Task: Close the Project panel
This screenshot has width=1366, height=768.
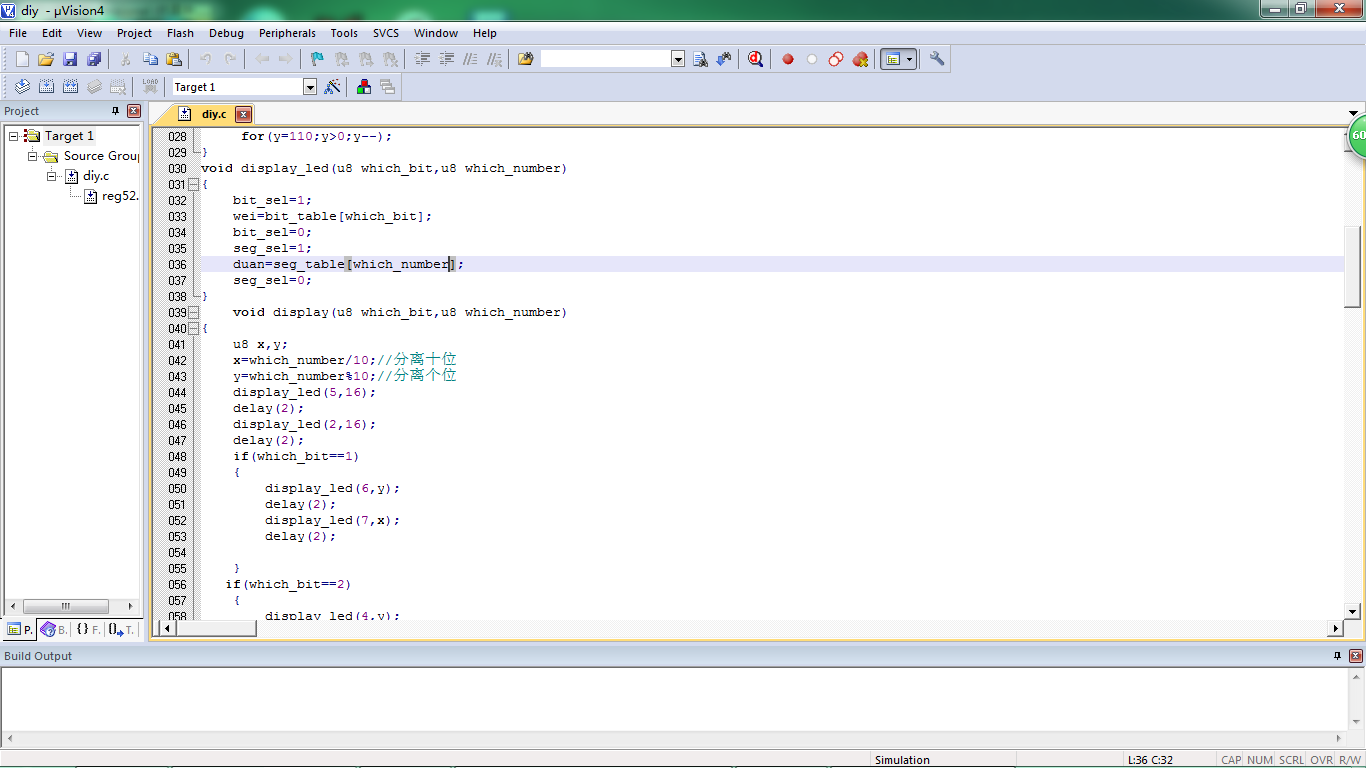Action: [x=134, y=111]
